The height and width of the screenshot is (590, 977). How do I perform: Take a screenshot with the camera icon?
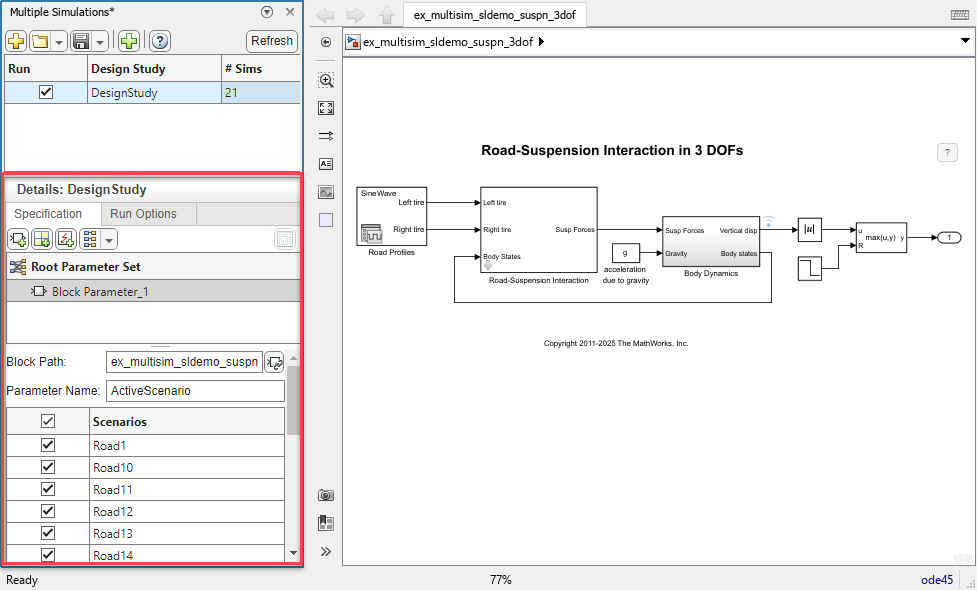[x=326, y=495]
